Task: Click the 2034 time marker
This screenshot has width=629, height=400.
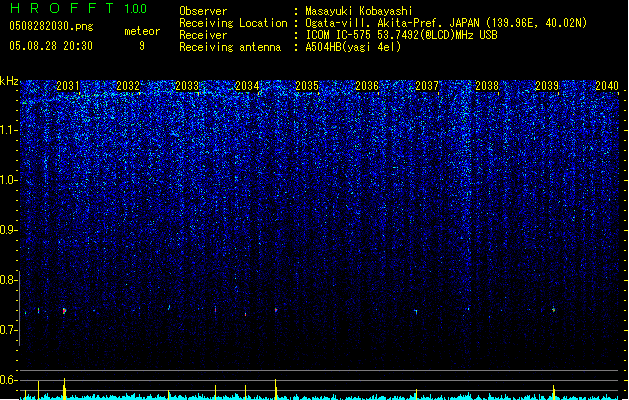Action: click(x=247, y=86)
